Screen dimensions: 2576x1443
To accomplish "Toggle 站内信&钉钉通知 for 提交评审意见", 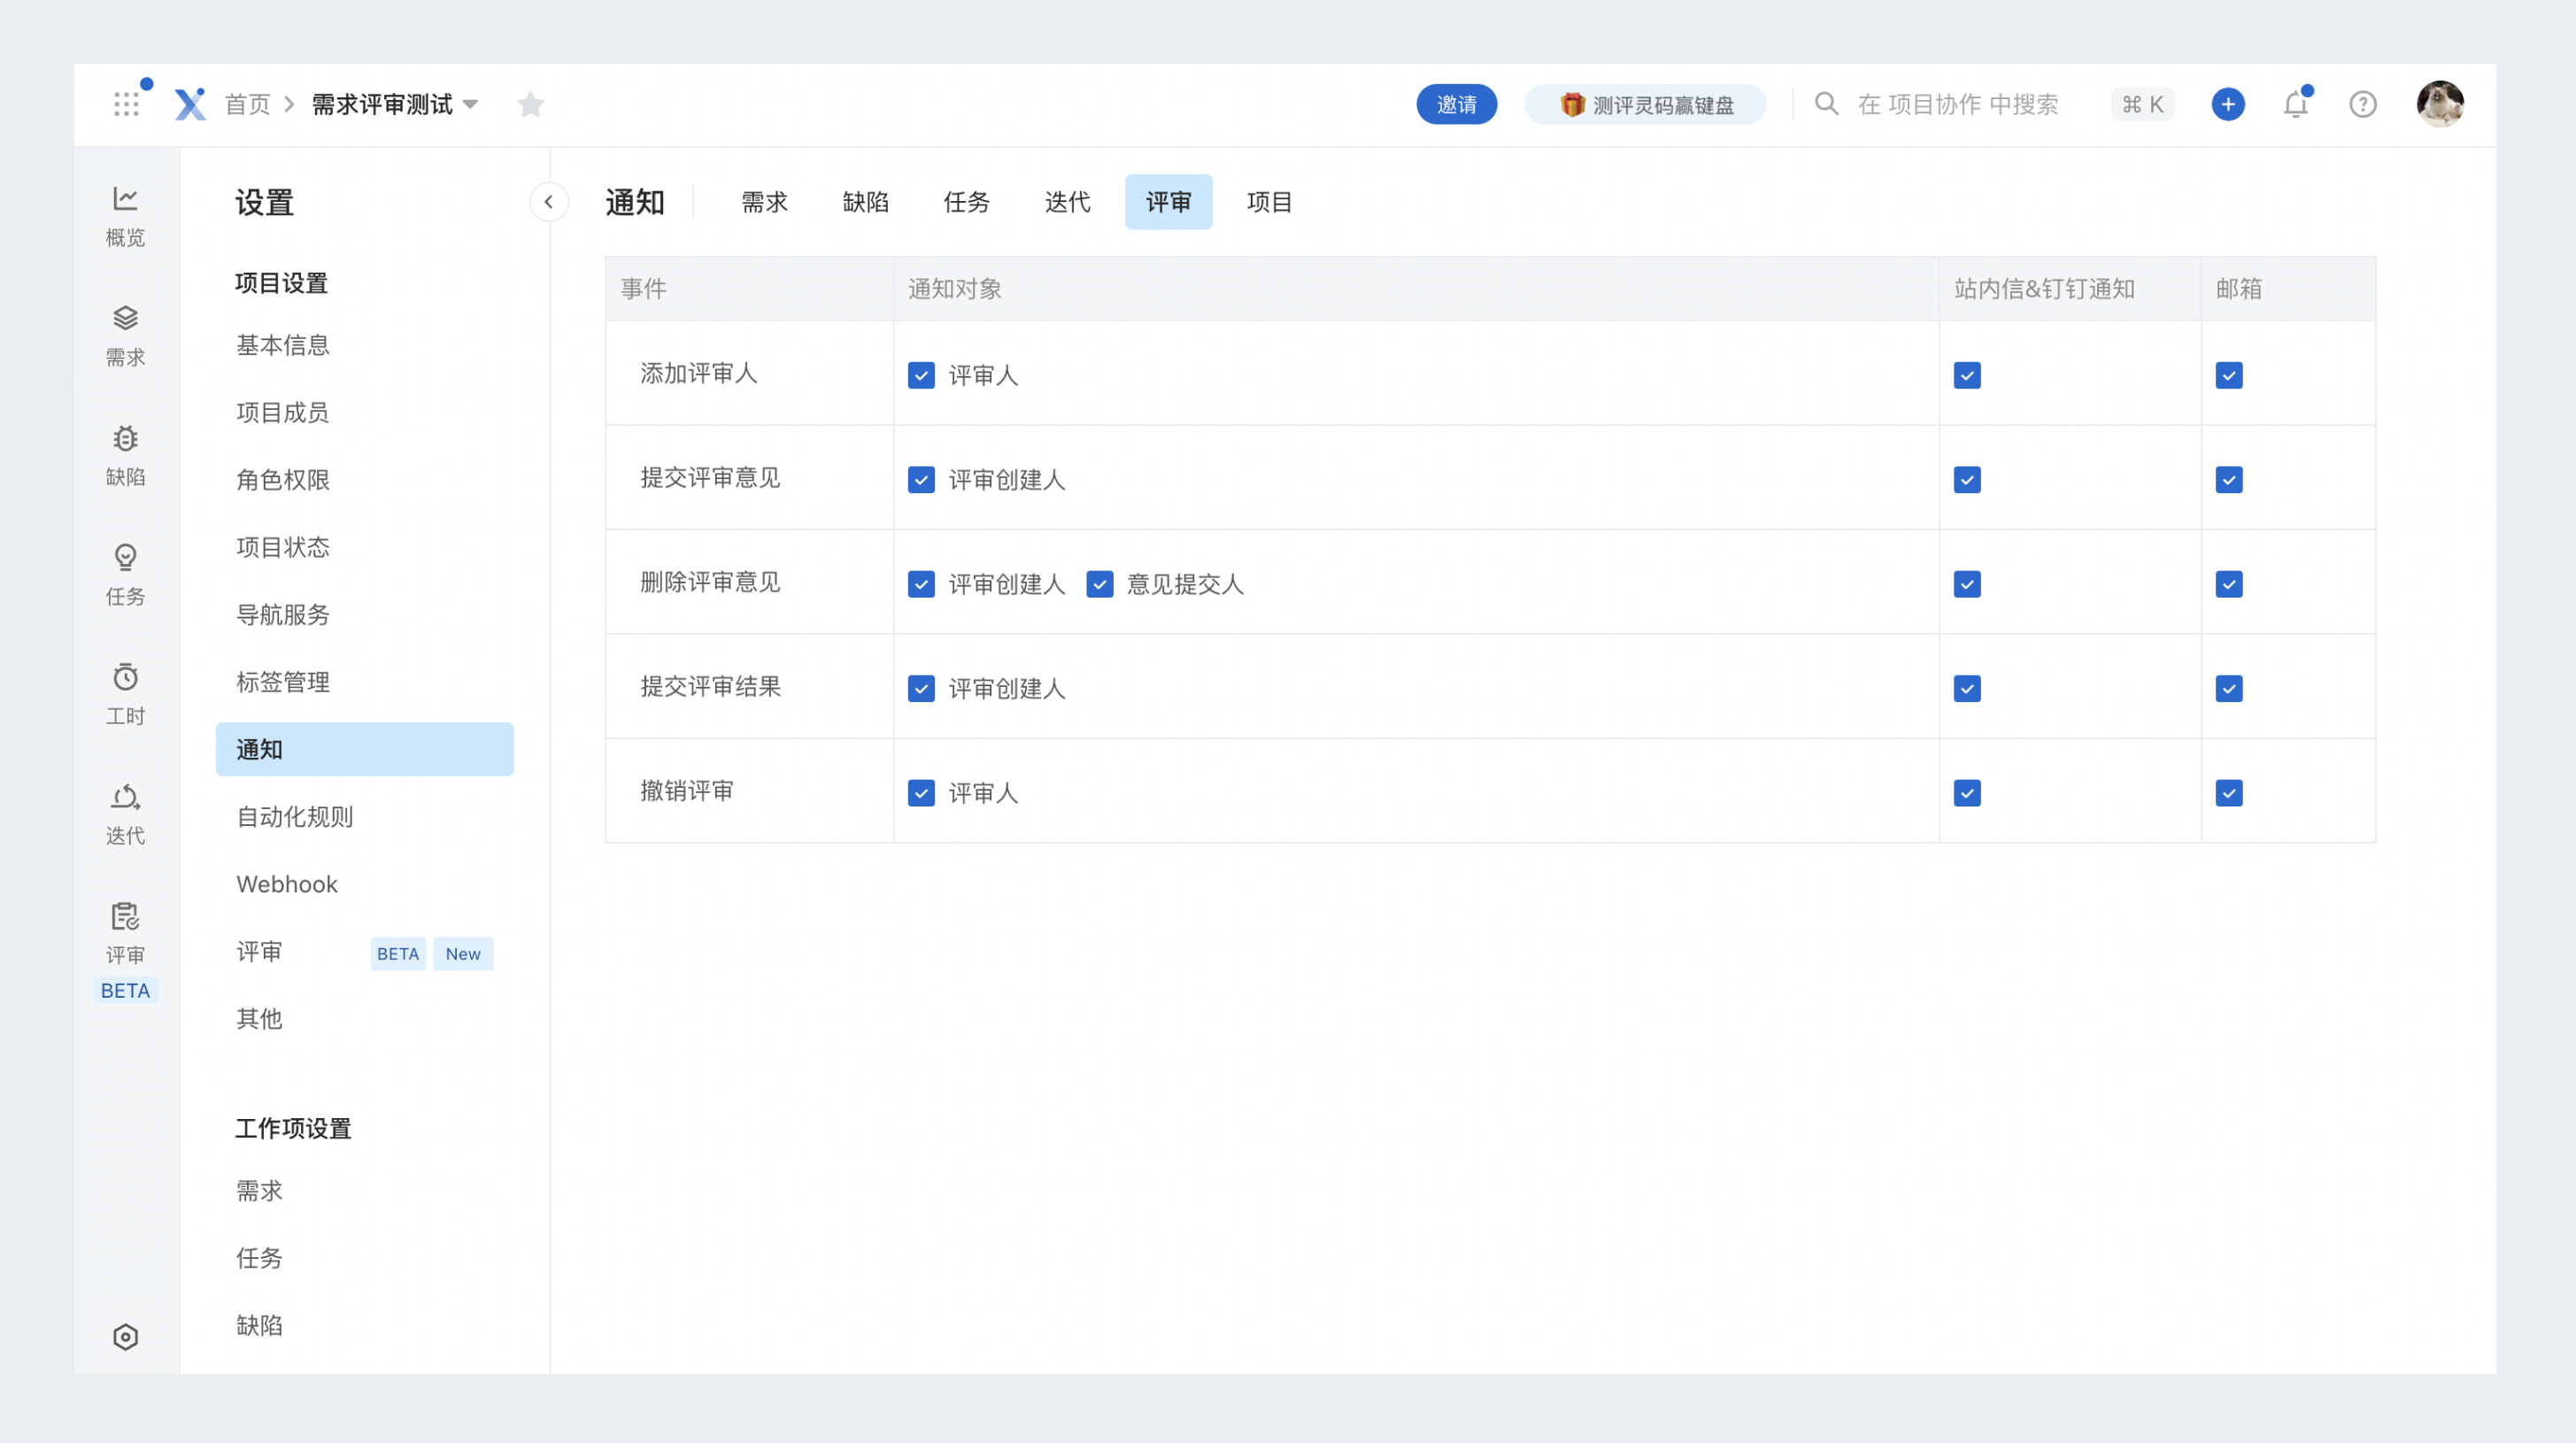I will tap(1967, 480).
